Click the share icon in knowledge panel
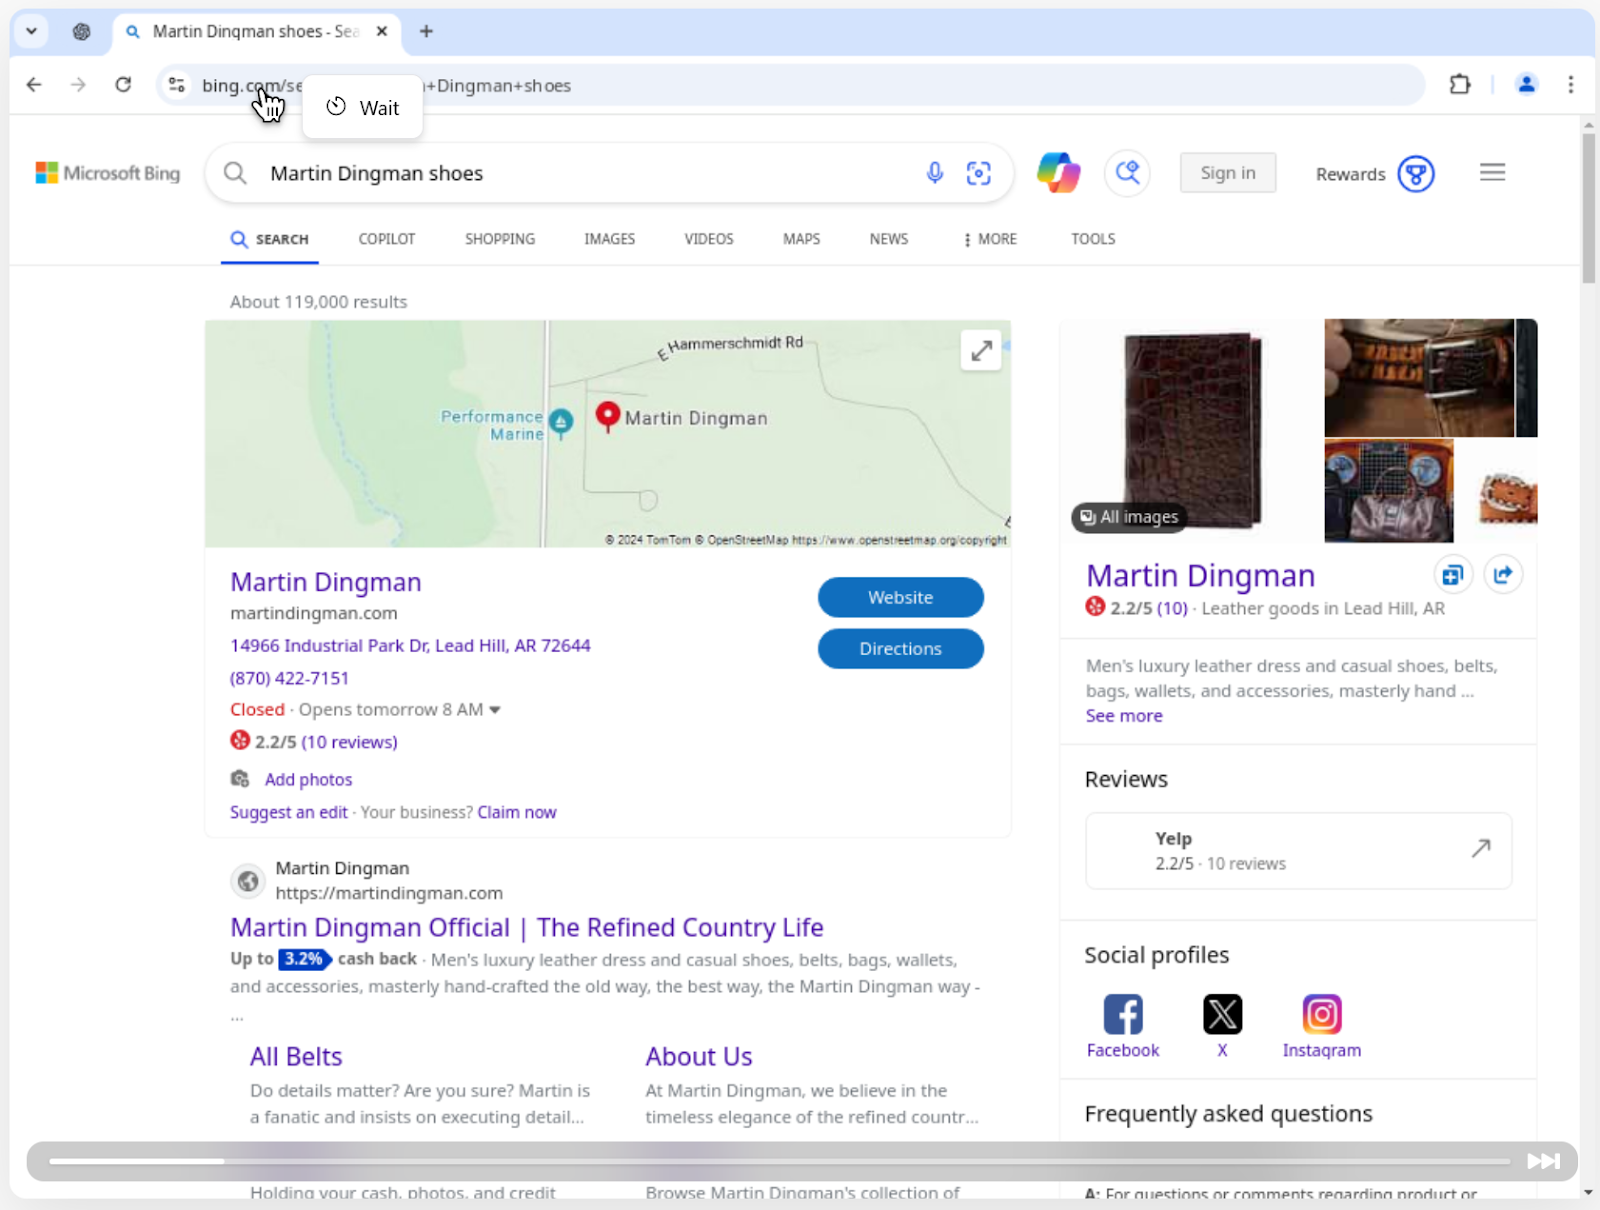1600x1210 pixels. [1503, 575]
